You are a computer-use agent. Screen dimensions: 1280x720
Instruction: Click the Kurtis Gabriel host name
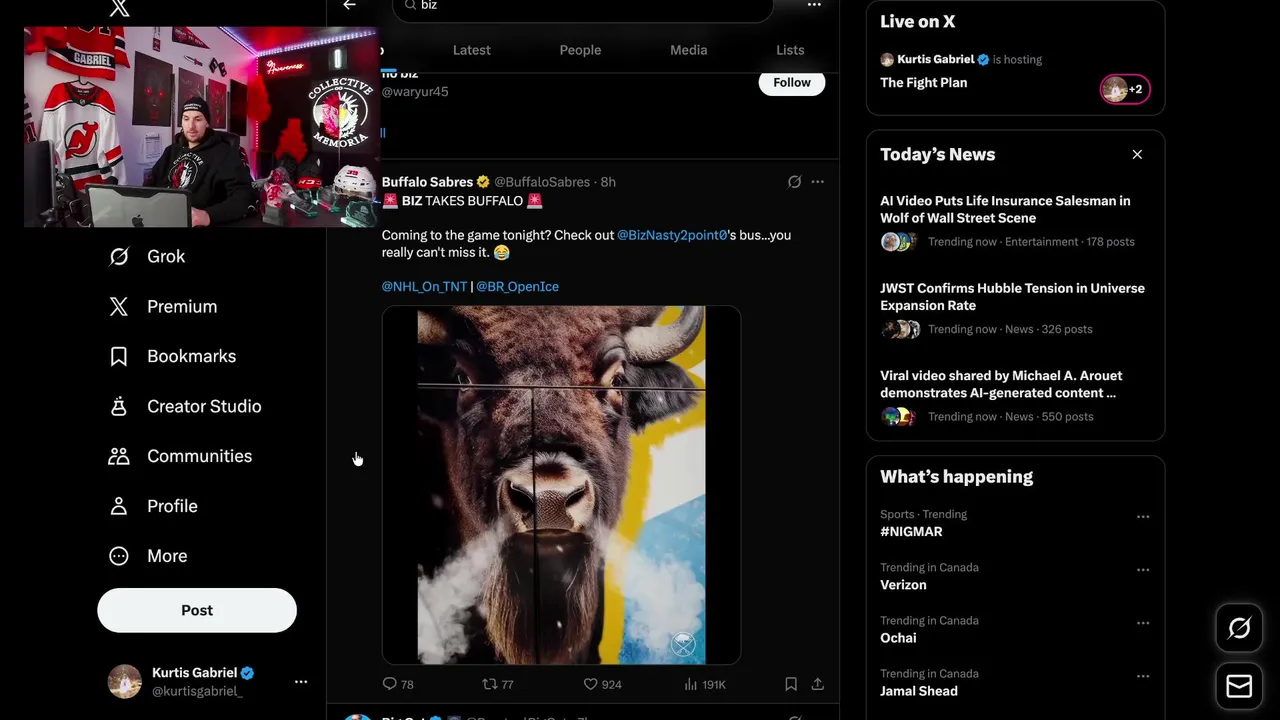935,59
